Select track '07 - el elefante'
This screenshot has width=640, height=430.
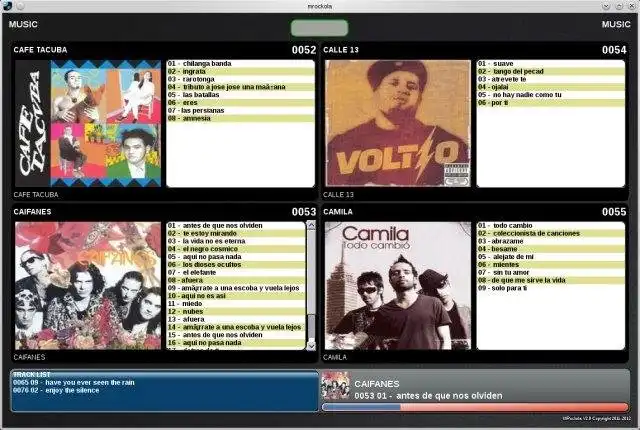point(236,273)
